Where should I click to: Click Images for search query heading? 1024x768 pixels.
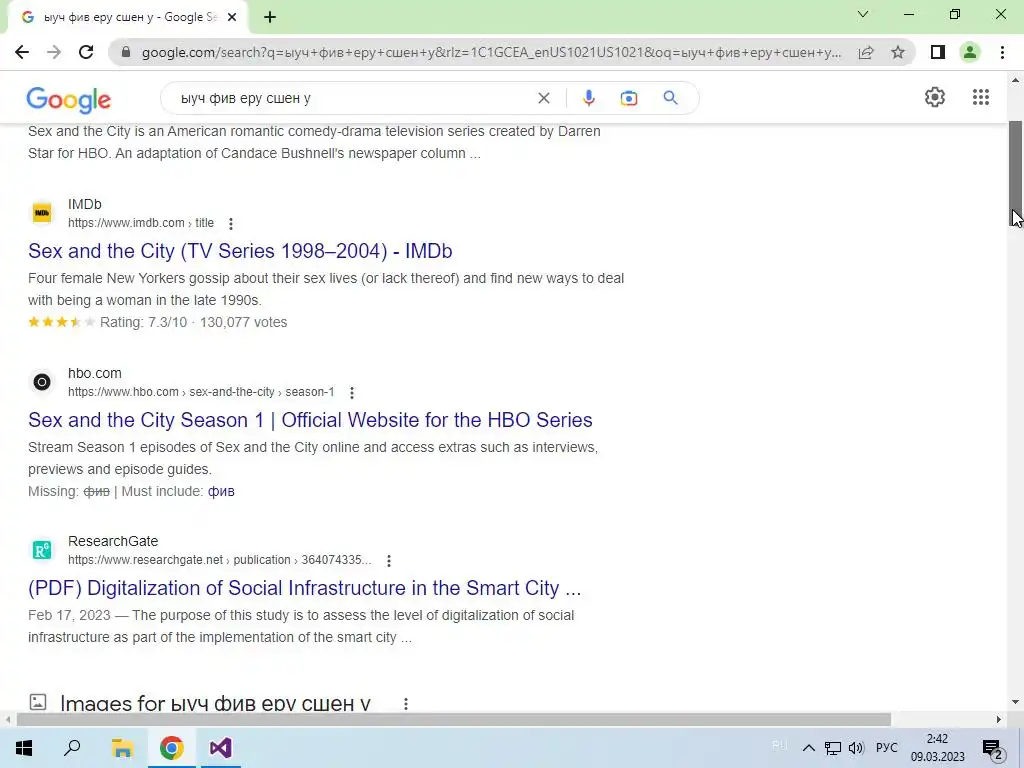[216, 703]
